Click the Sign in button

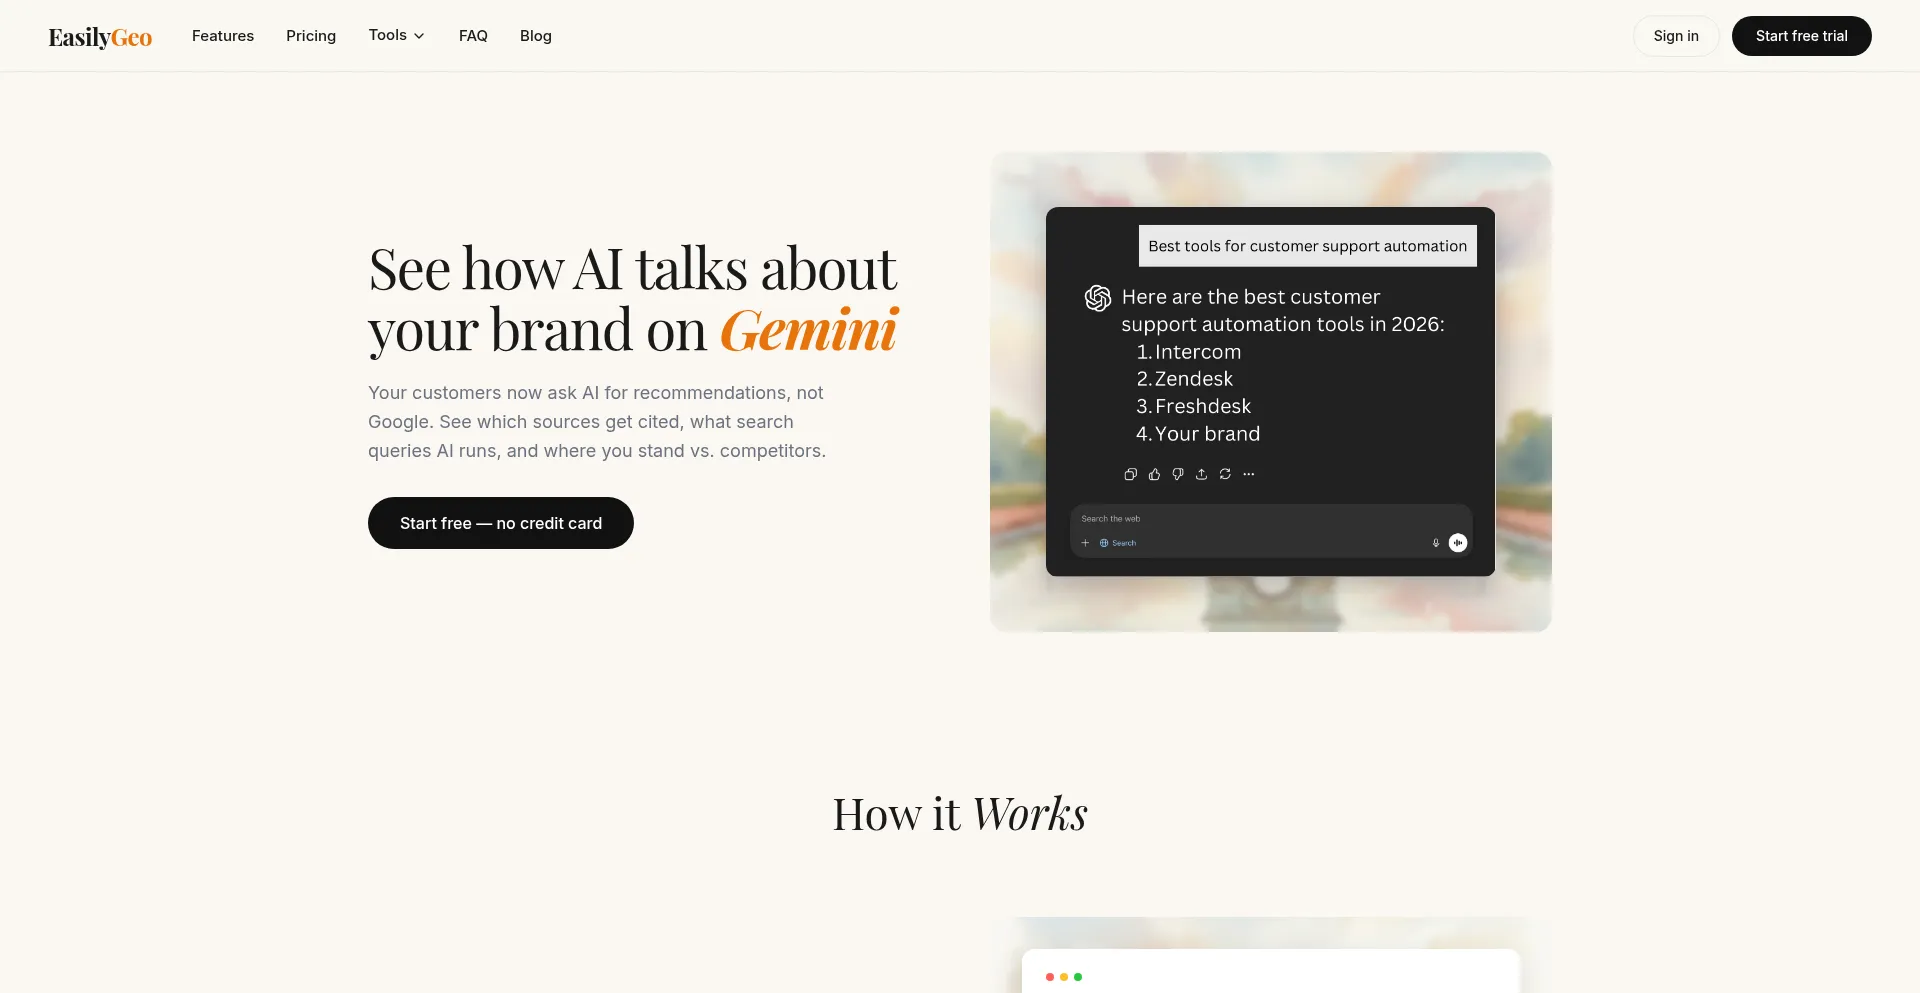click(x=1676, y=36)
